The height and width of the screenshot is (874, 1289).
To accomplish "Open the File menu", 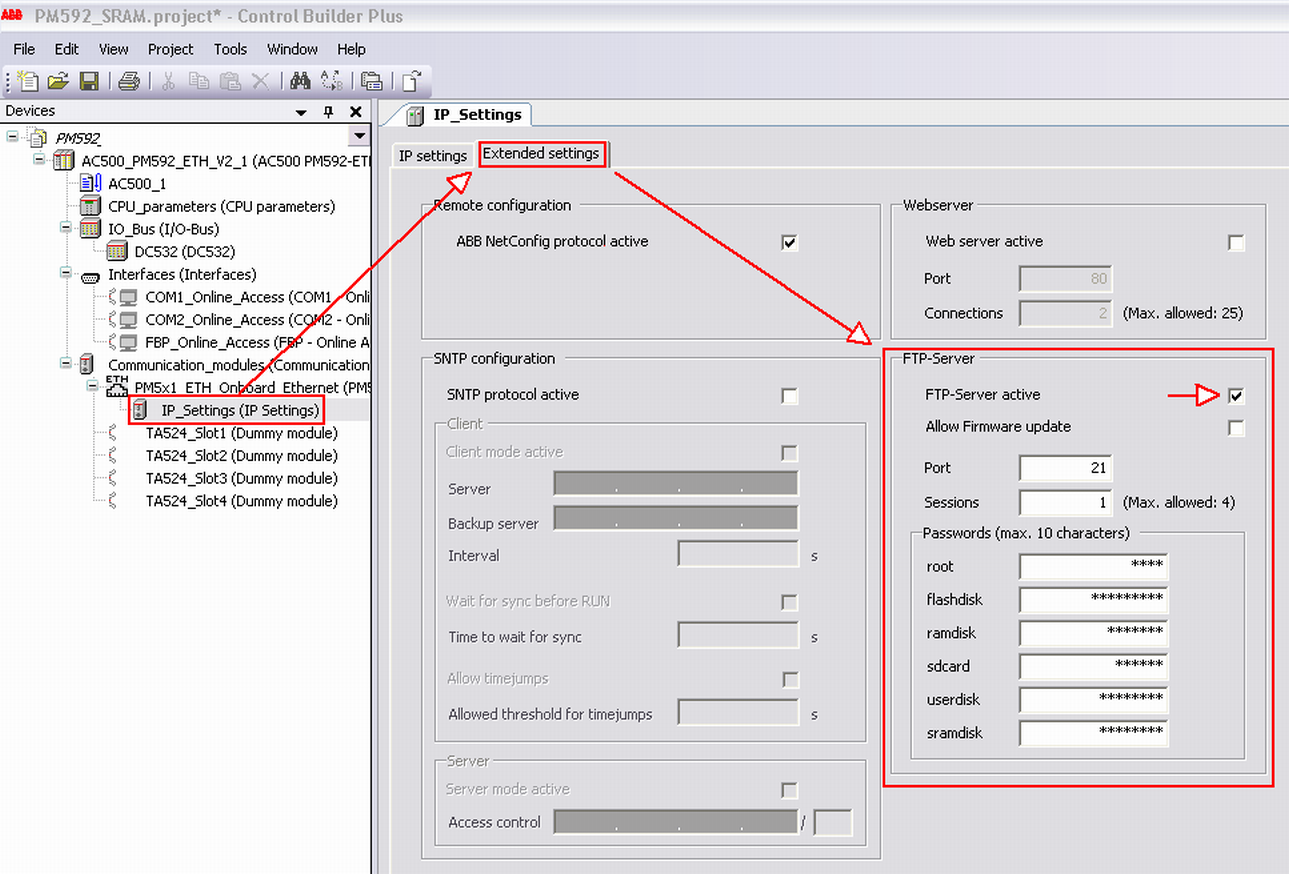I will click(x=24, y=49).
